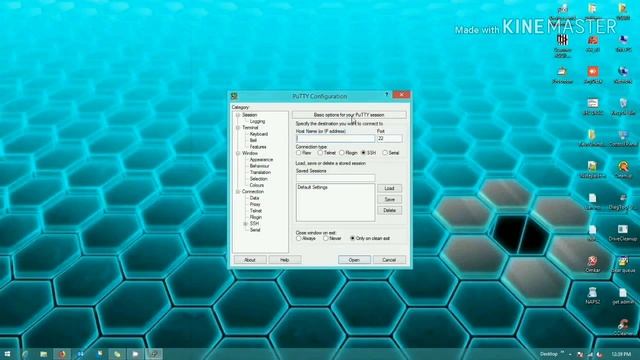Image resolution: width=640 pixels, height=360 pixels.
Task: Open the Rlogin category in the tree
Action: [x=256, y=217]
